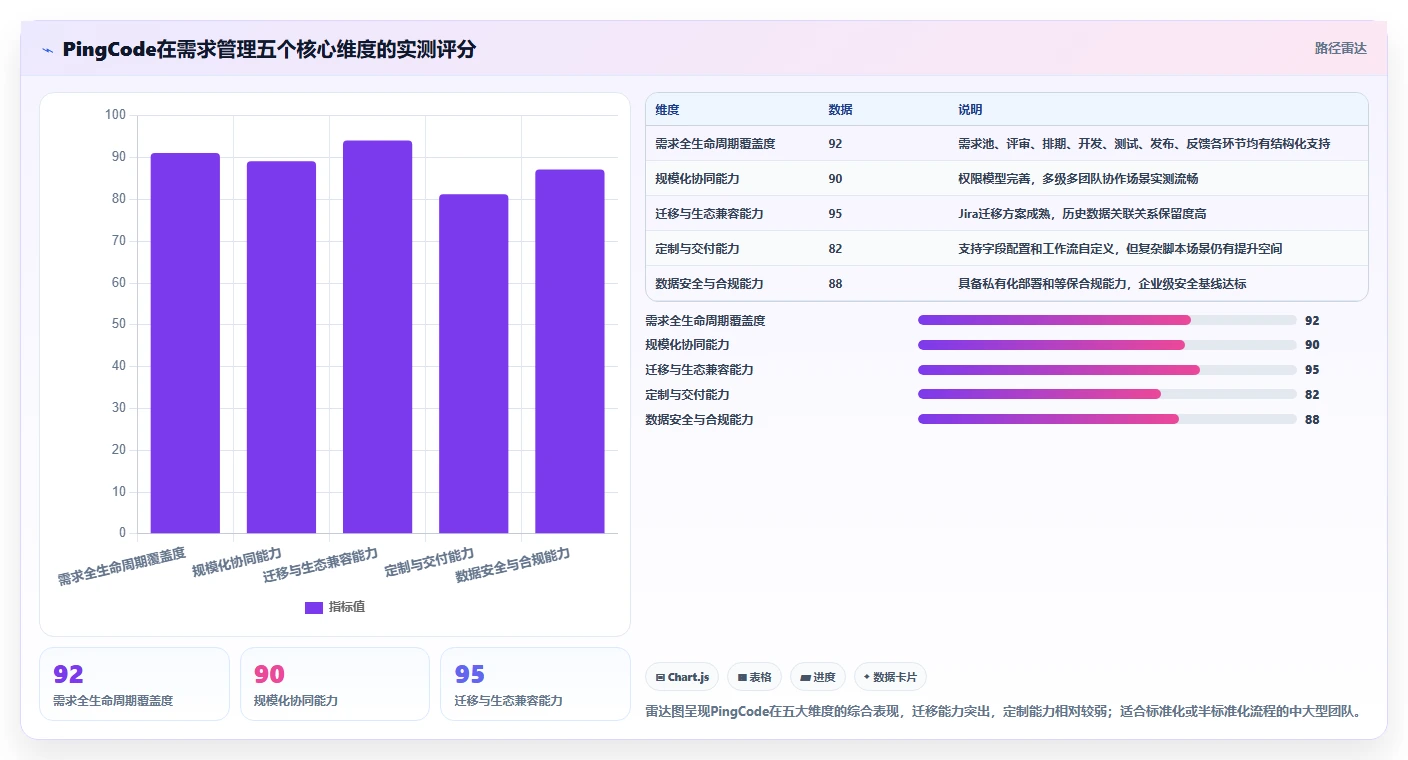Image resolution: width=1408 pixels, height=760 pixels.
Task: Select the 维度 table column header
Action: pos(667,110)
